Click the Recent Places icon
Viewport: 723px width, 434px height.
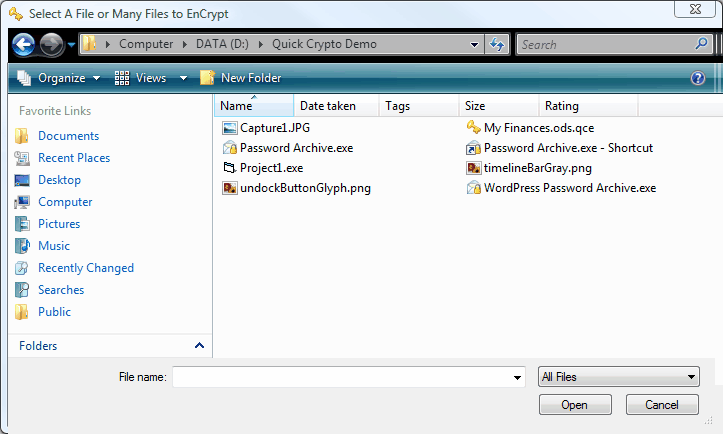coord(22,158)
